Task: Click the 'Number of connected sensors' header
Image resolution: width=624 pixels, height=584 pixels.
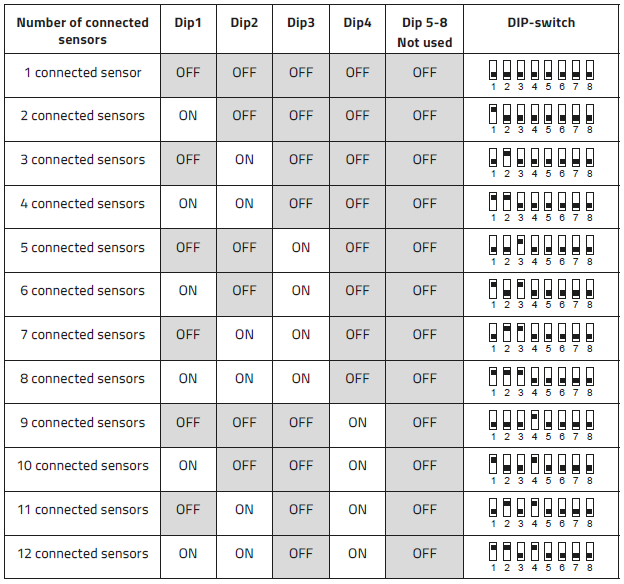Action: pyautogui.click(x=82, y=29)
